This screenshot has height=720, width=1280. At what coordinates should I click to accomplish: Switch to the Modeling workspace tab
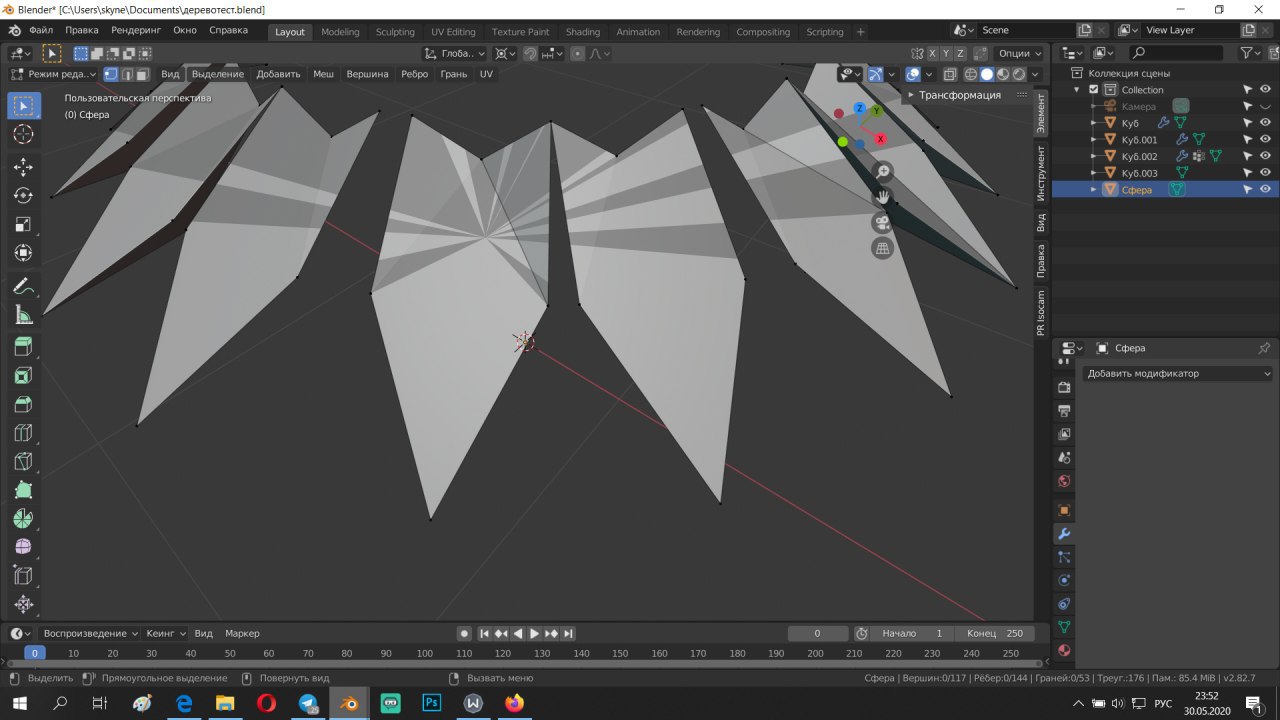(x=340, y=32)
